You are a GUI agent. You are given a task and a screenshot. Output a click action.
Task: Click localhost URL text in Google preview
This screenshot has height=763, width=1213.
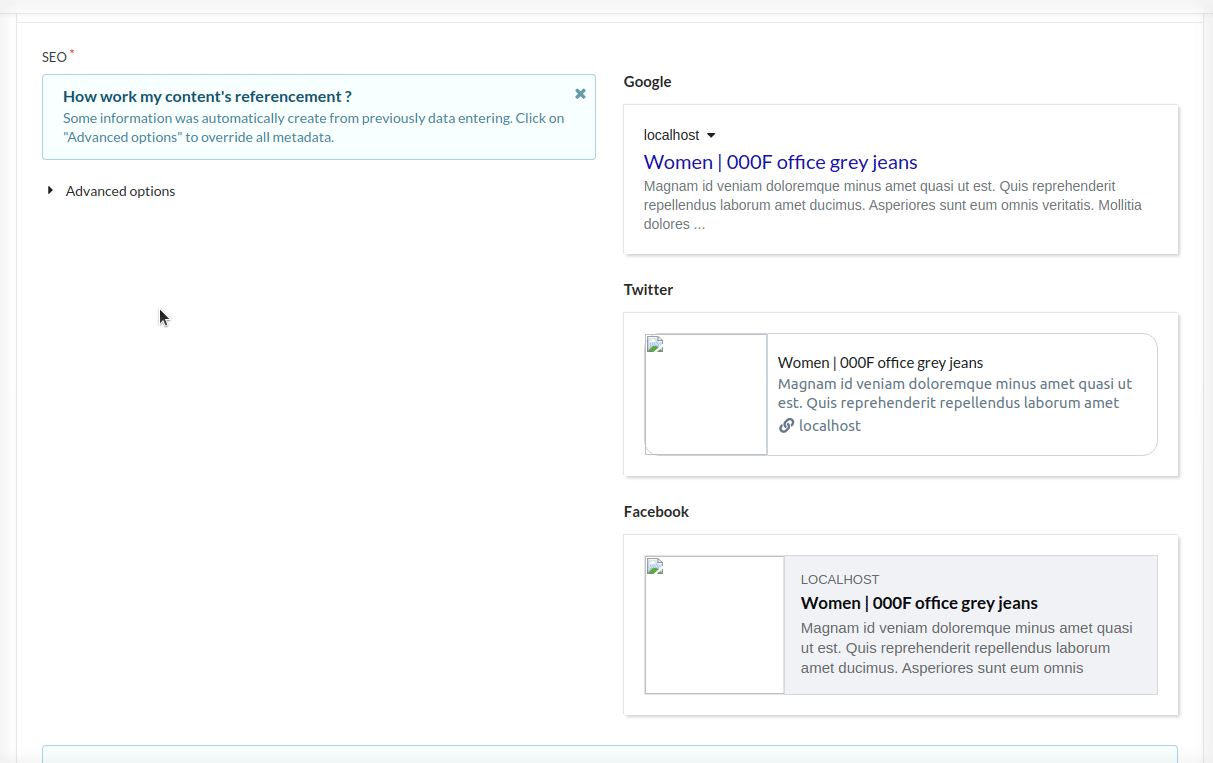(671, 135)
